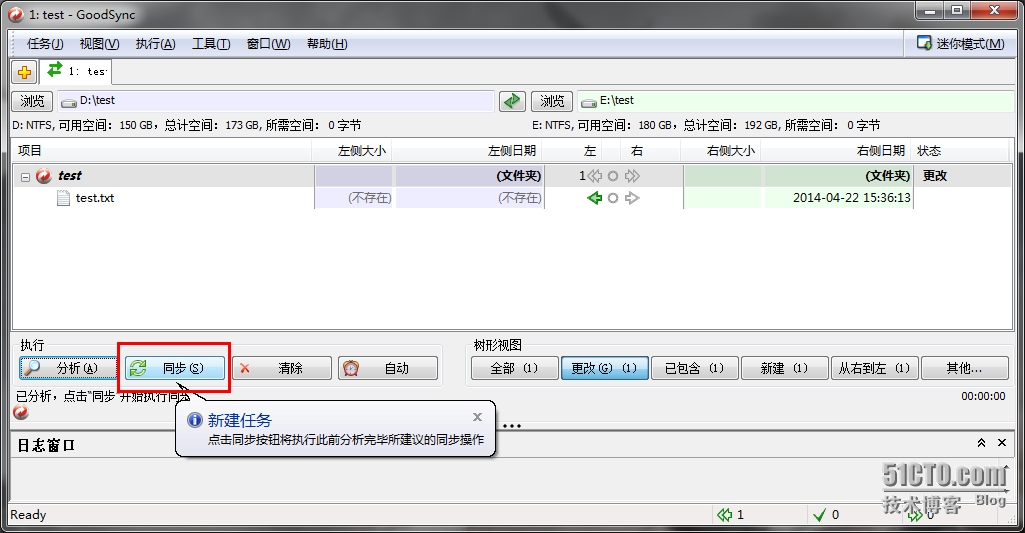The height and width of the screenshot is (533, 1025).
Task: Open the 帮助(H) menu
Action: point(327,44)
